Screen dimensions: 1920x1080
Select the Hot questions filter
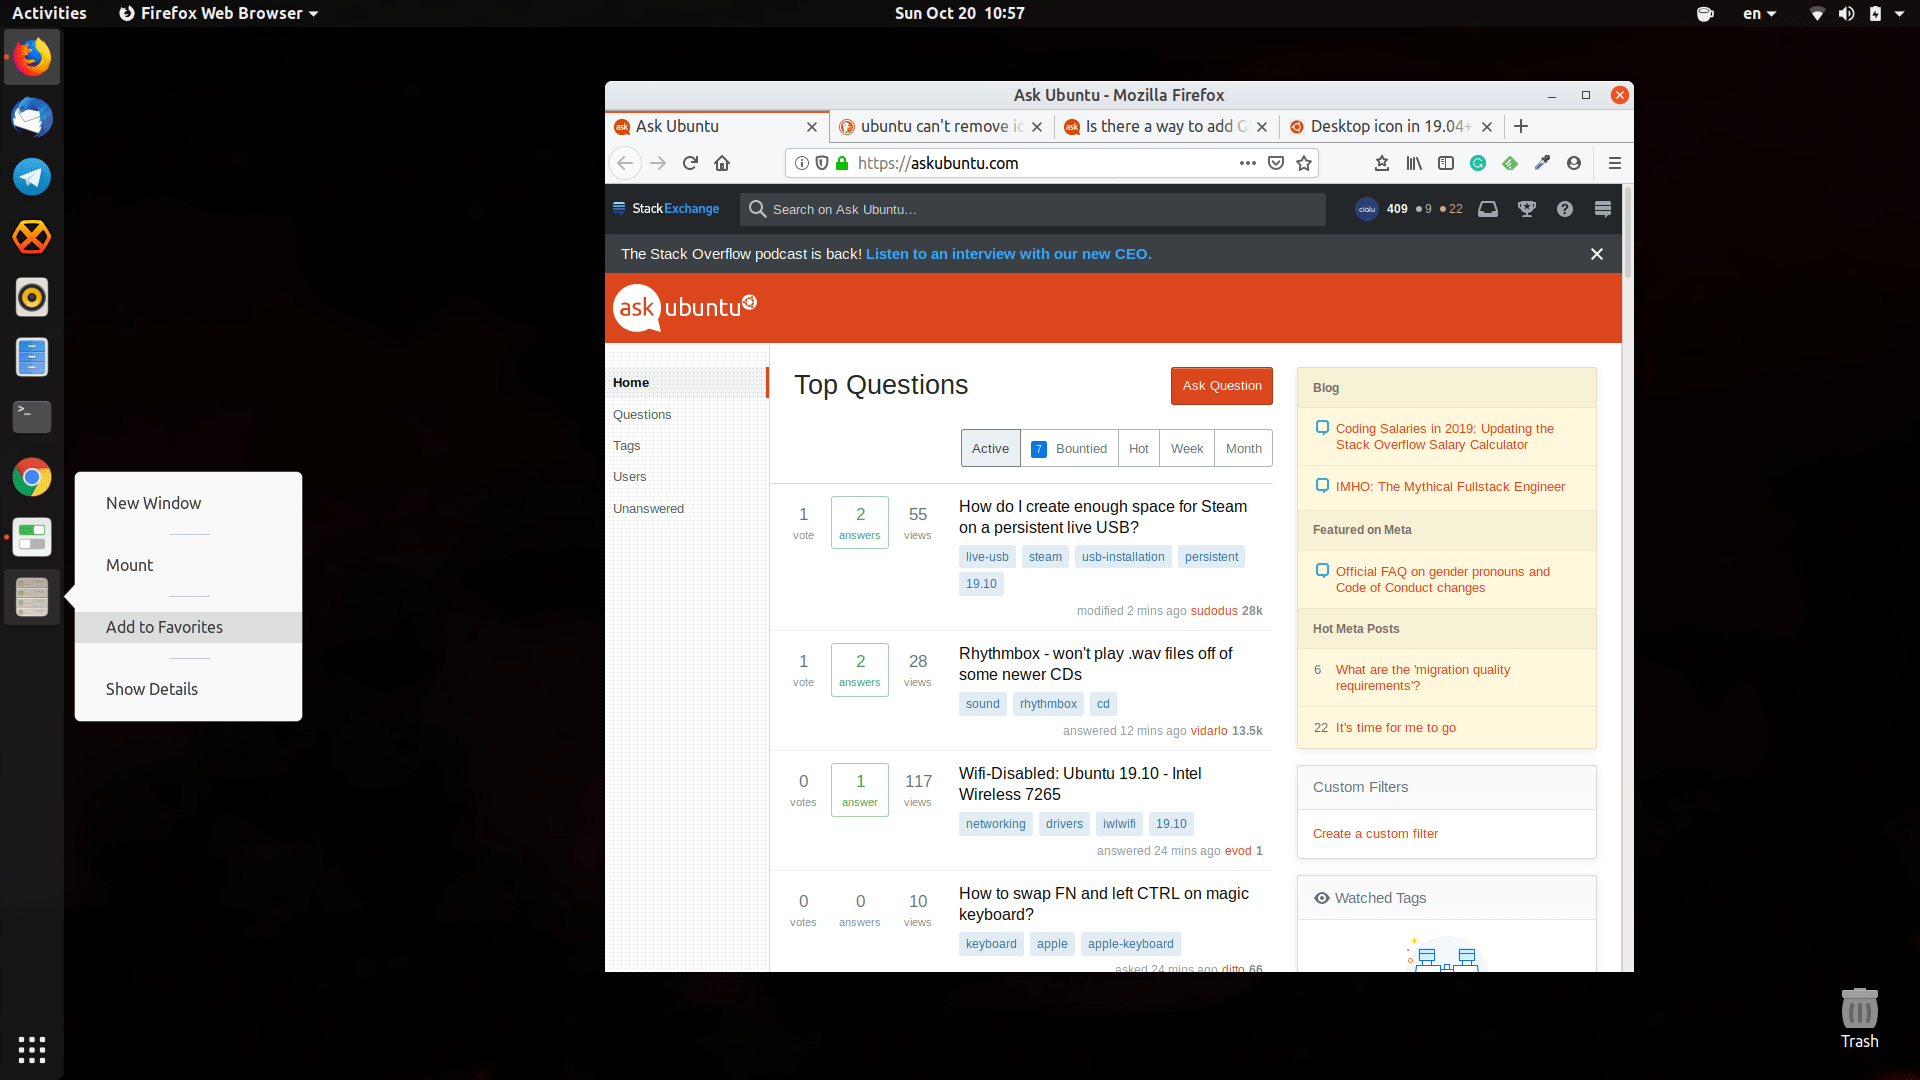[1138, 449]
